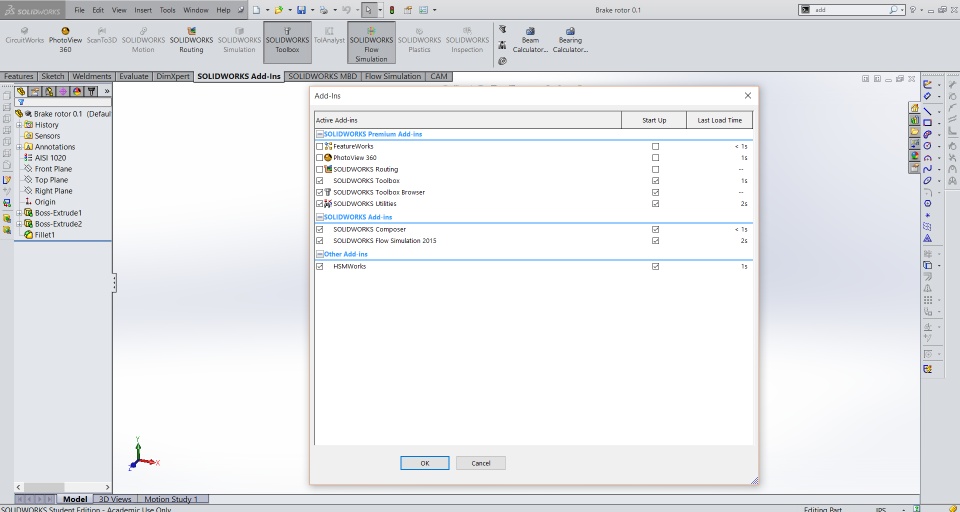
Task: Cancel the Add-Ins dialog
Action: pos(481,463)
